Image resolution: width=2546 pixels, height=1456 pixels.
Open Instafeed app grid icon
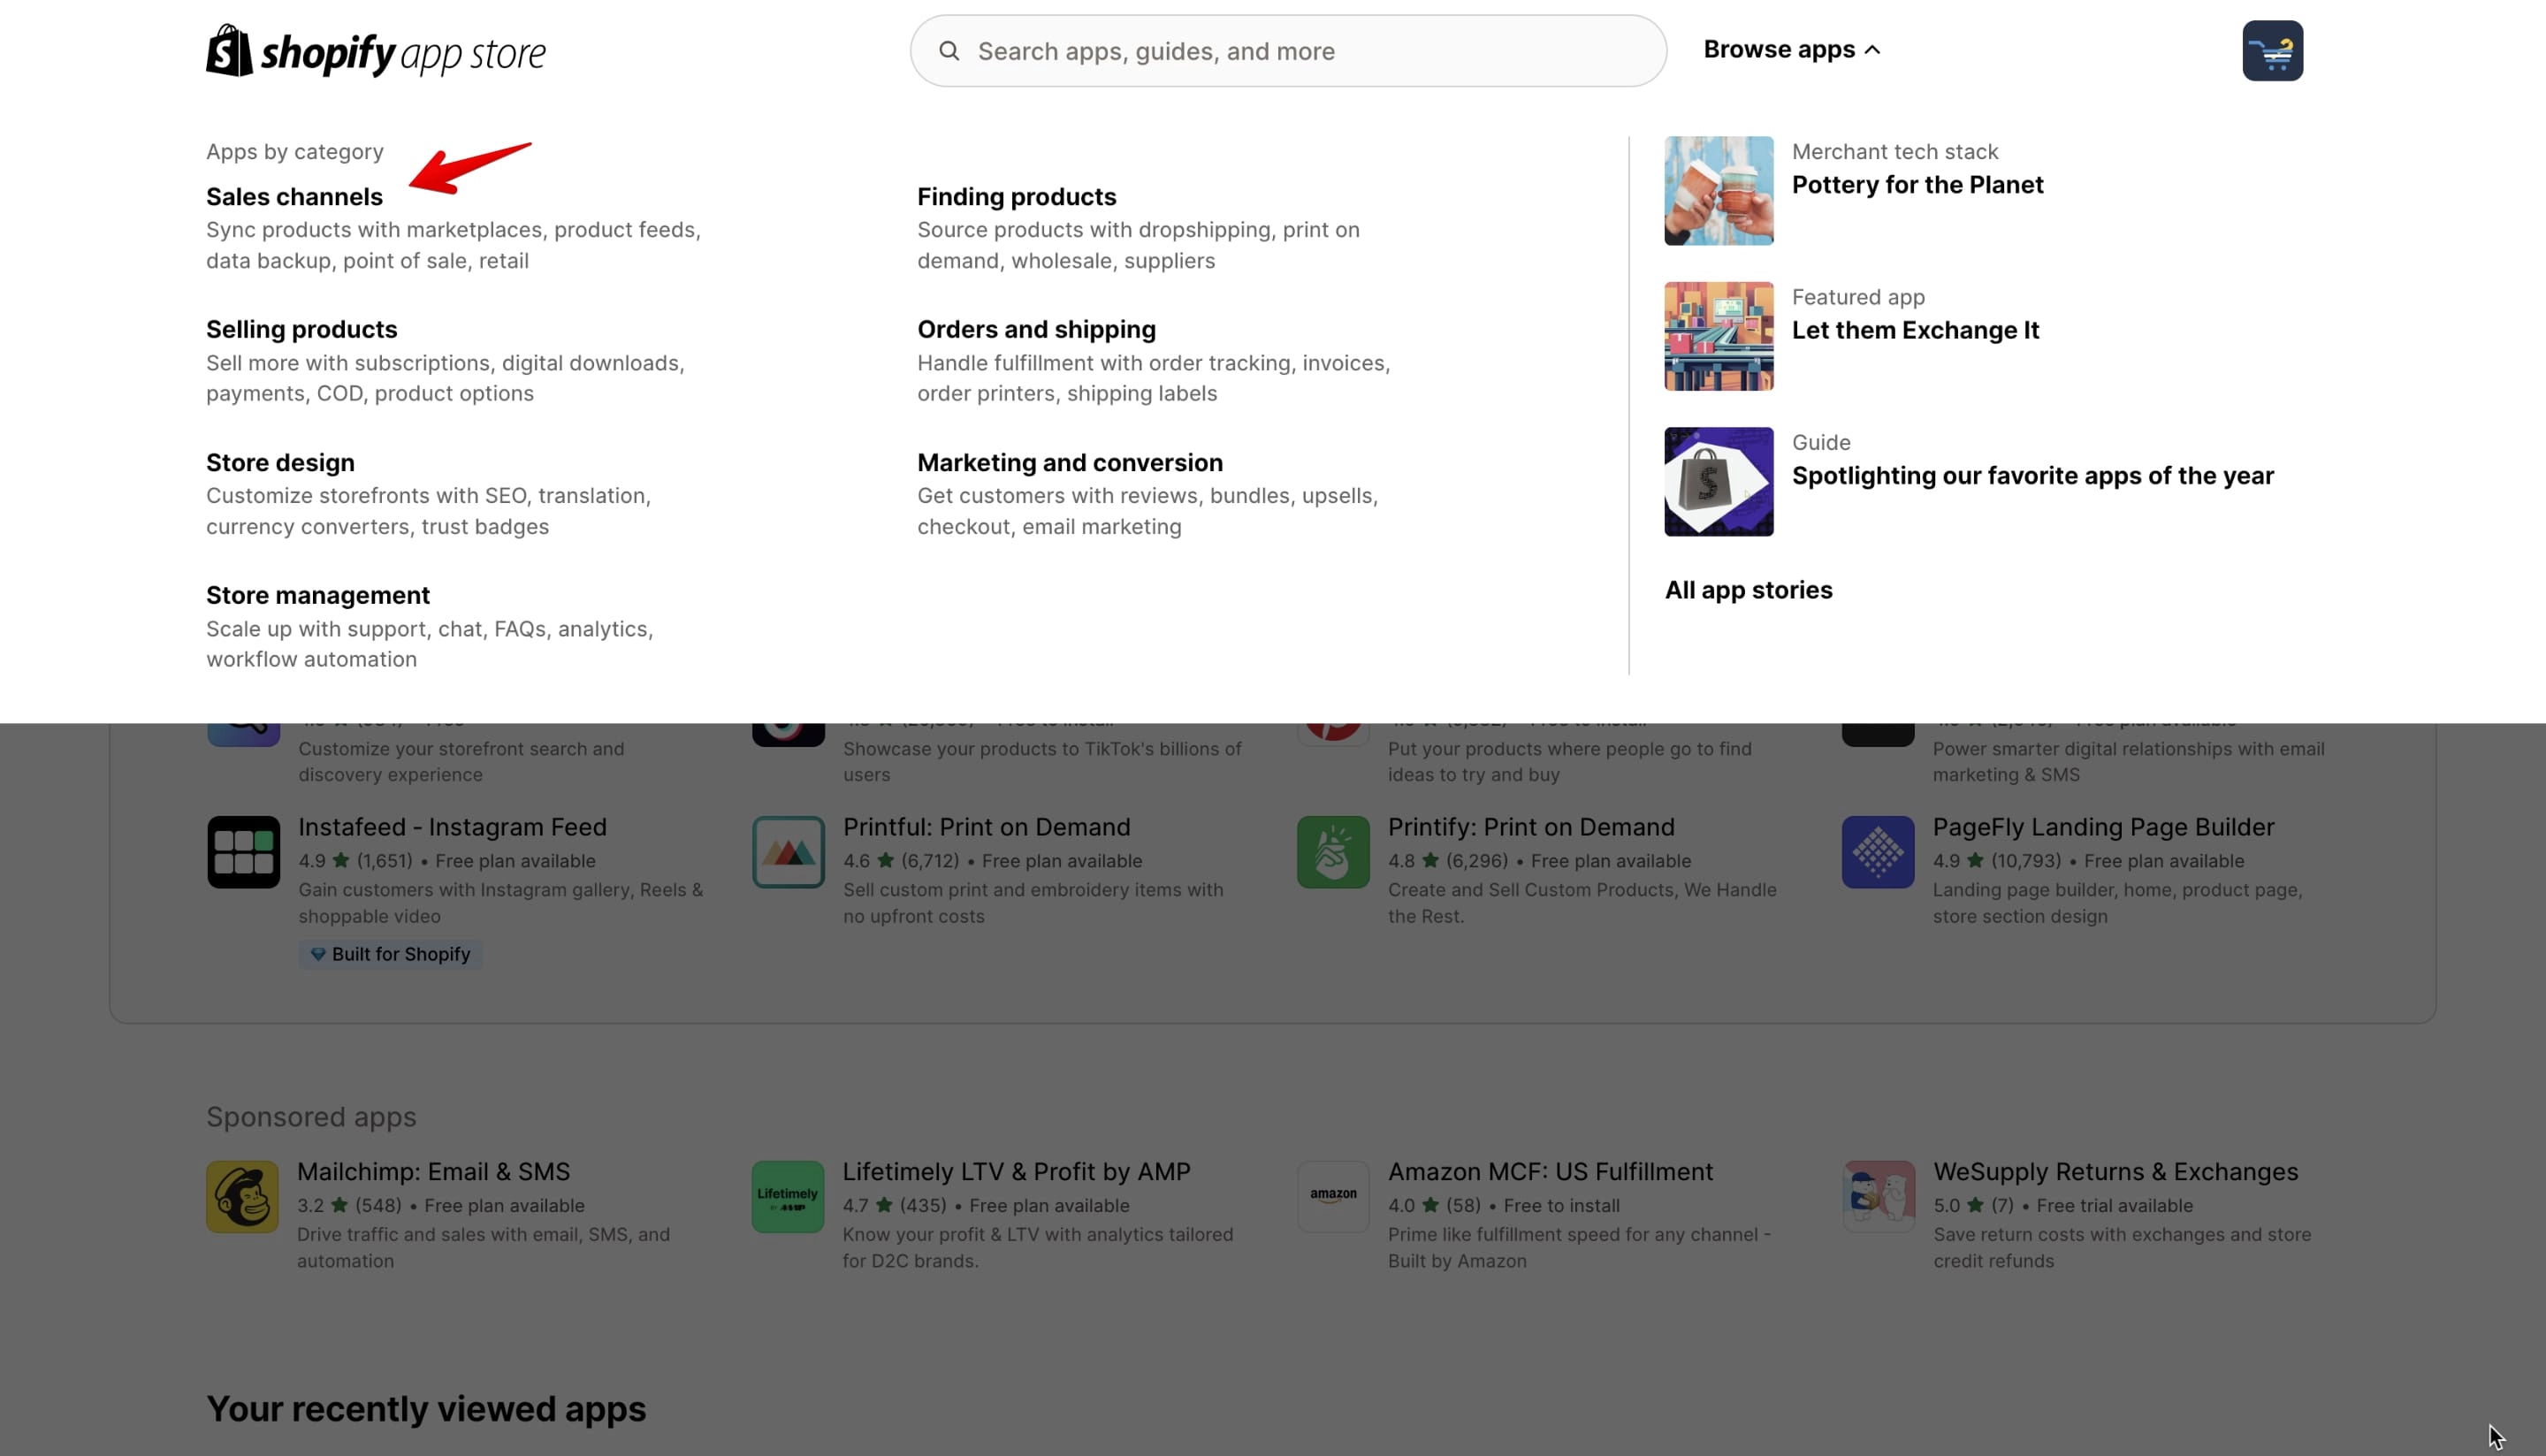click(243, 852)
